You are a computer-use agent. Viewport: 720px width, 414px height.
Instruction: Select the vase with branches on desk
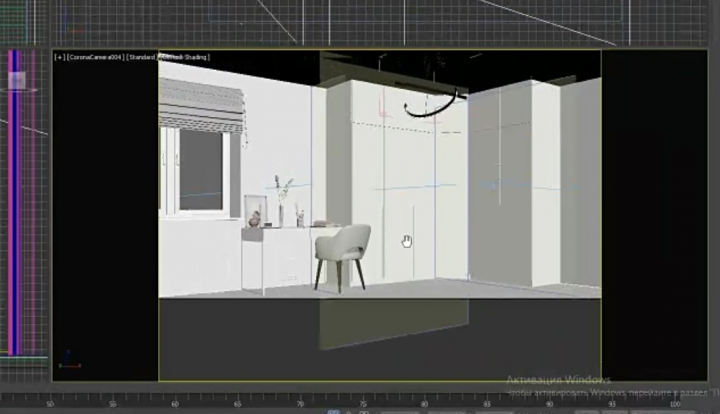[282, 201]
